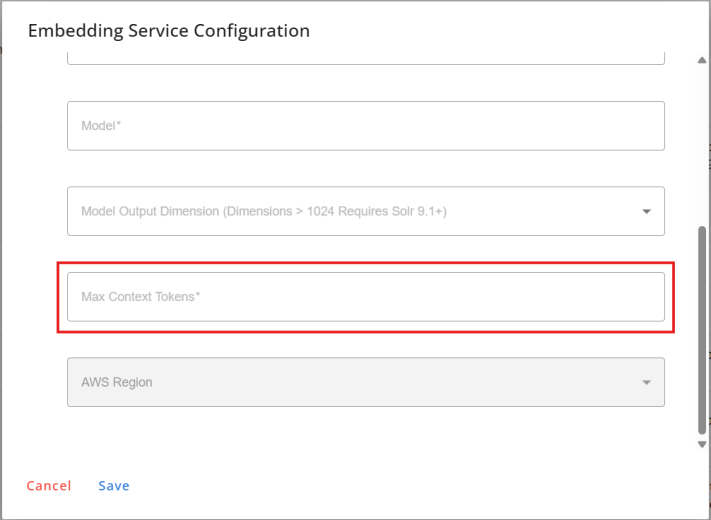Click the 'AWS Region' label text
Viewport: 711px width, 520px height.
click(x=116, y=382)
